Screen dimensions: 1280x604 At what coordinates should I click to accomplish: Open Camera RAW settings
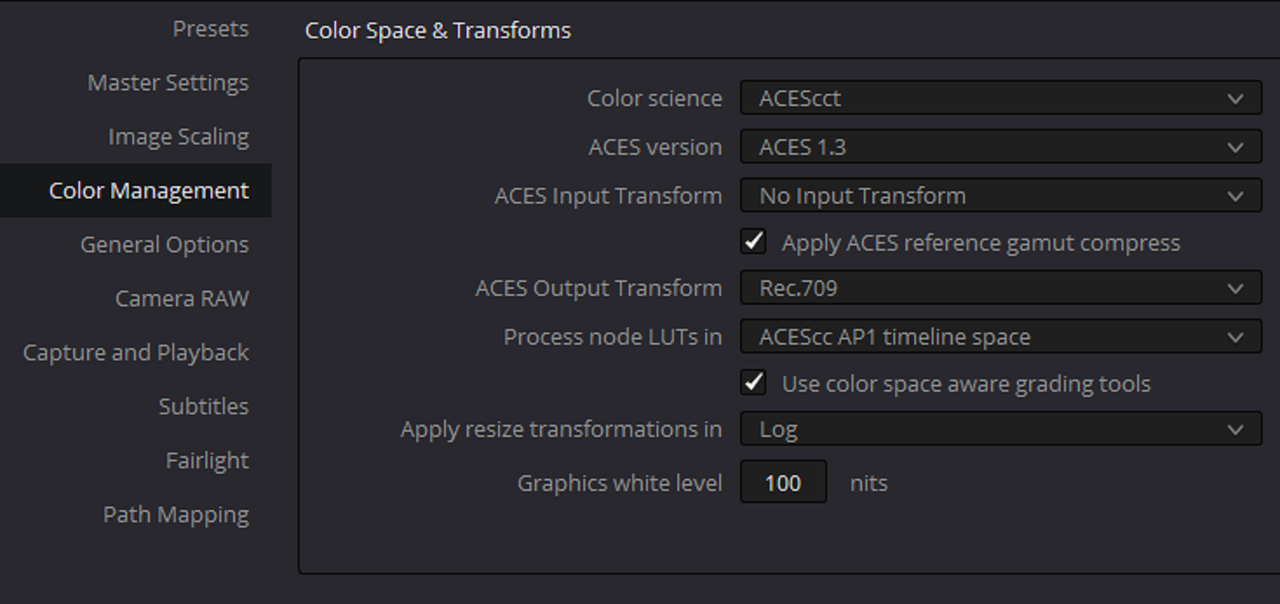(182, 299)
